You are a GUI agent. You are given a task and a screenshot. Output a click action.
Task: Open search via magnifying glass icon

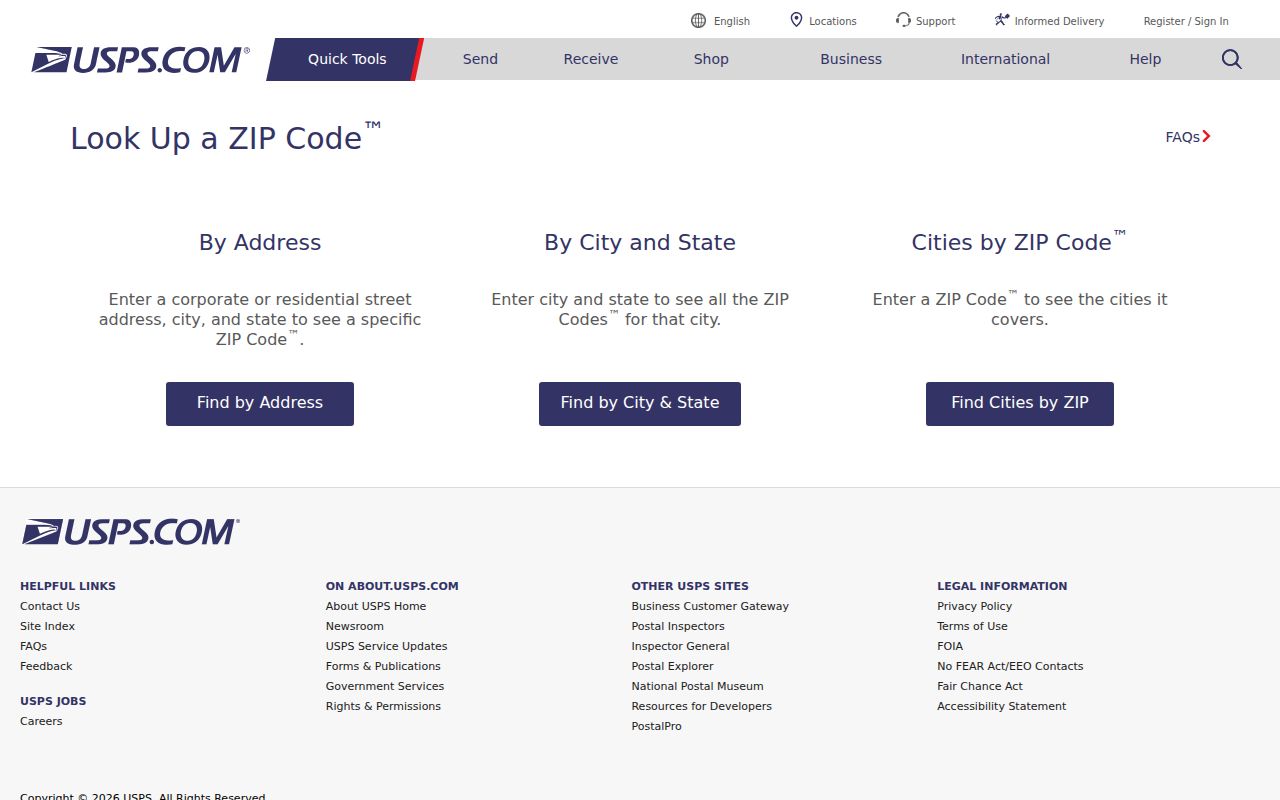[x=1232, y=59]
